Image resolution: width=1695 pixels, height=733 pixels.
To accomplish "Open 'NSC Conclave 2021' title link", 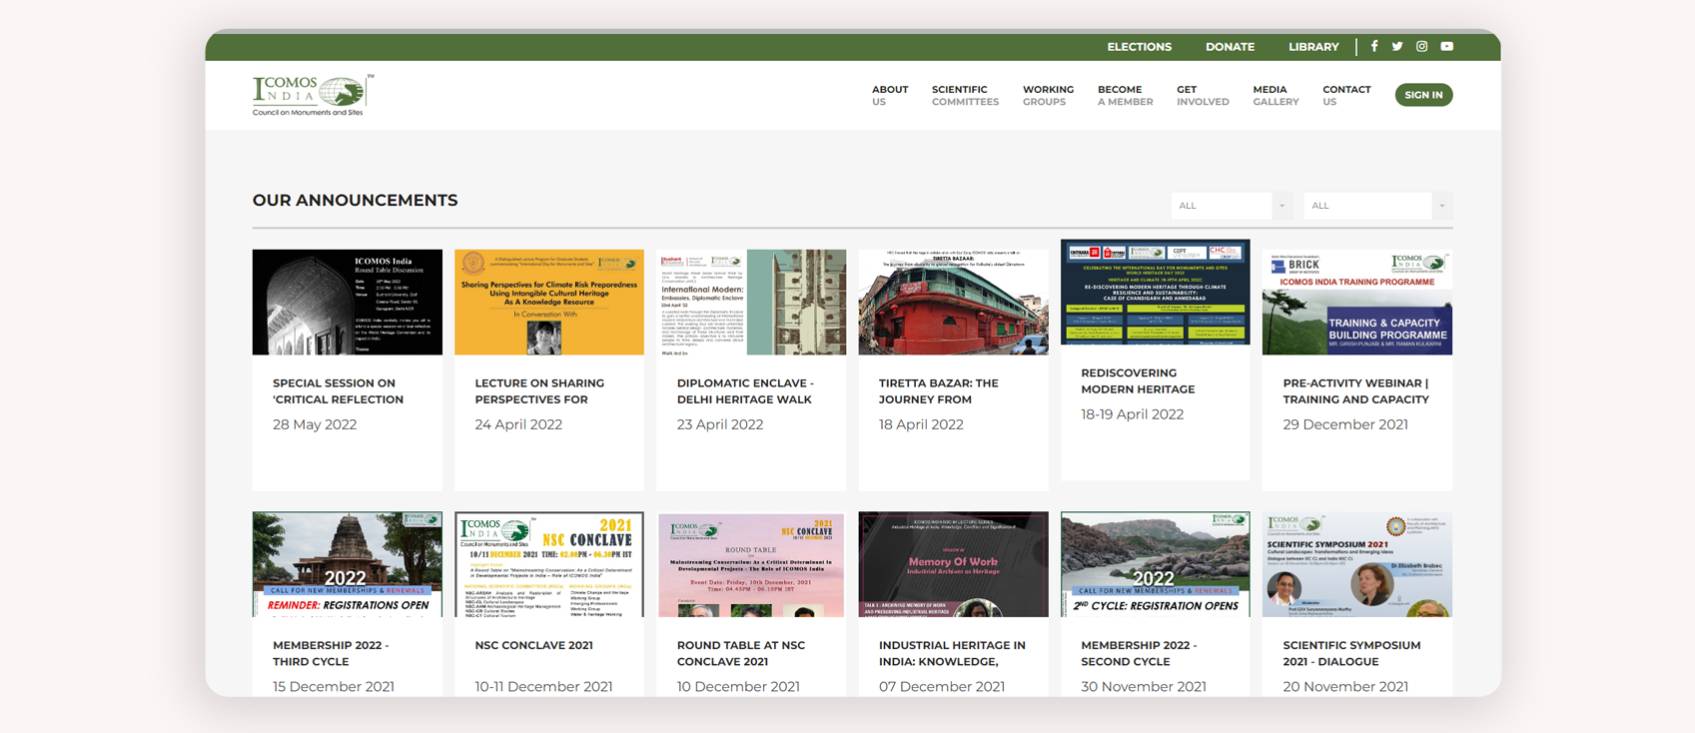I will pos(534,645).
